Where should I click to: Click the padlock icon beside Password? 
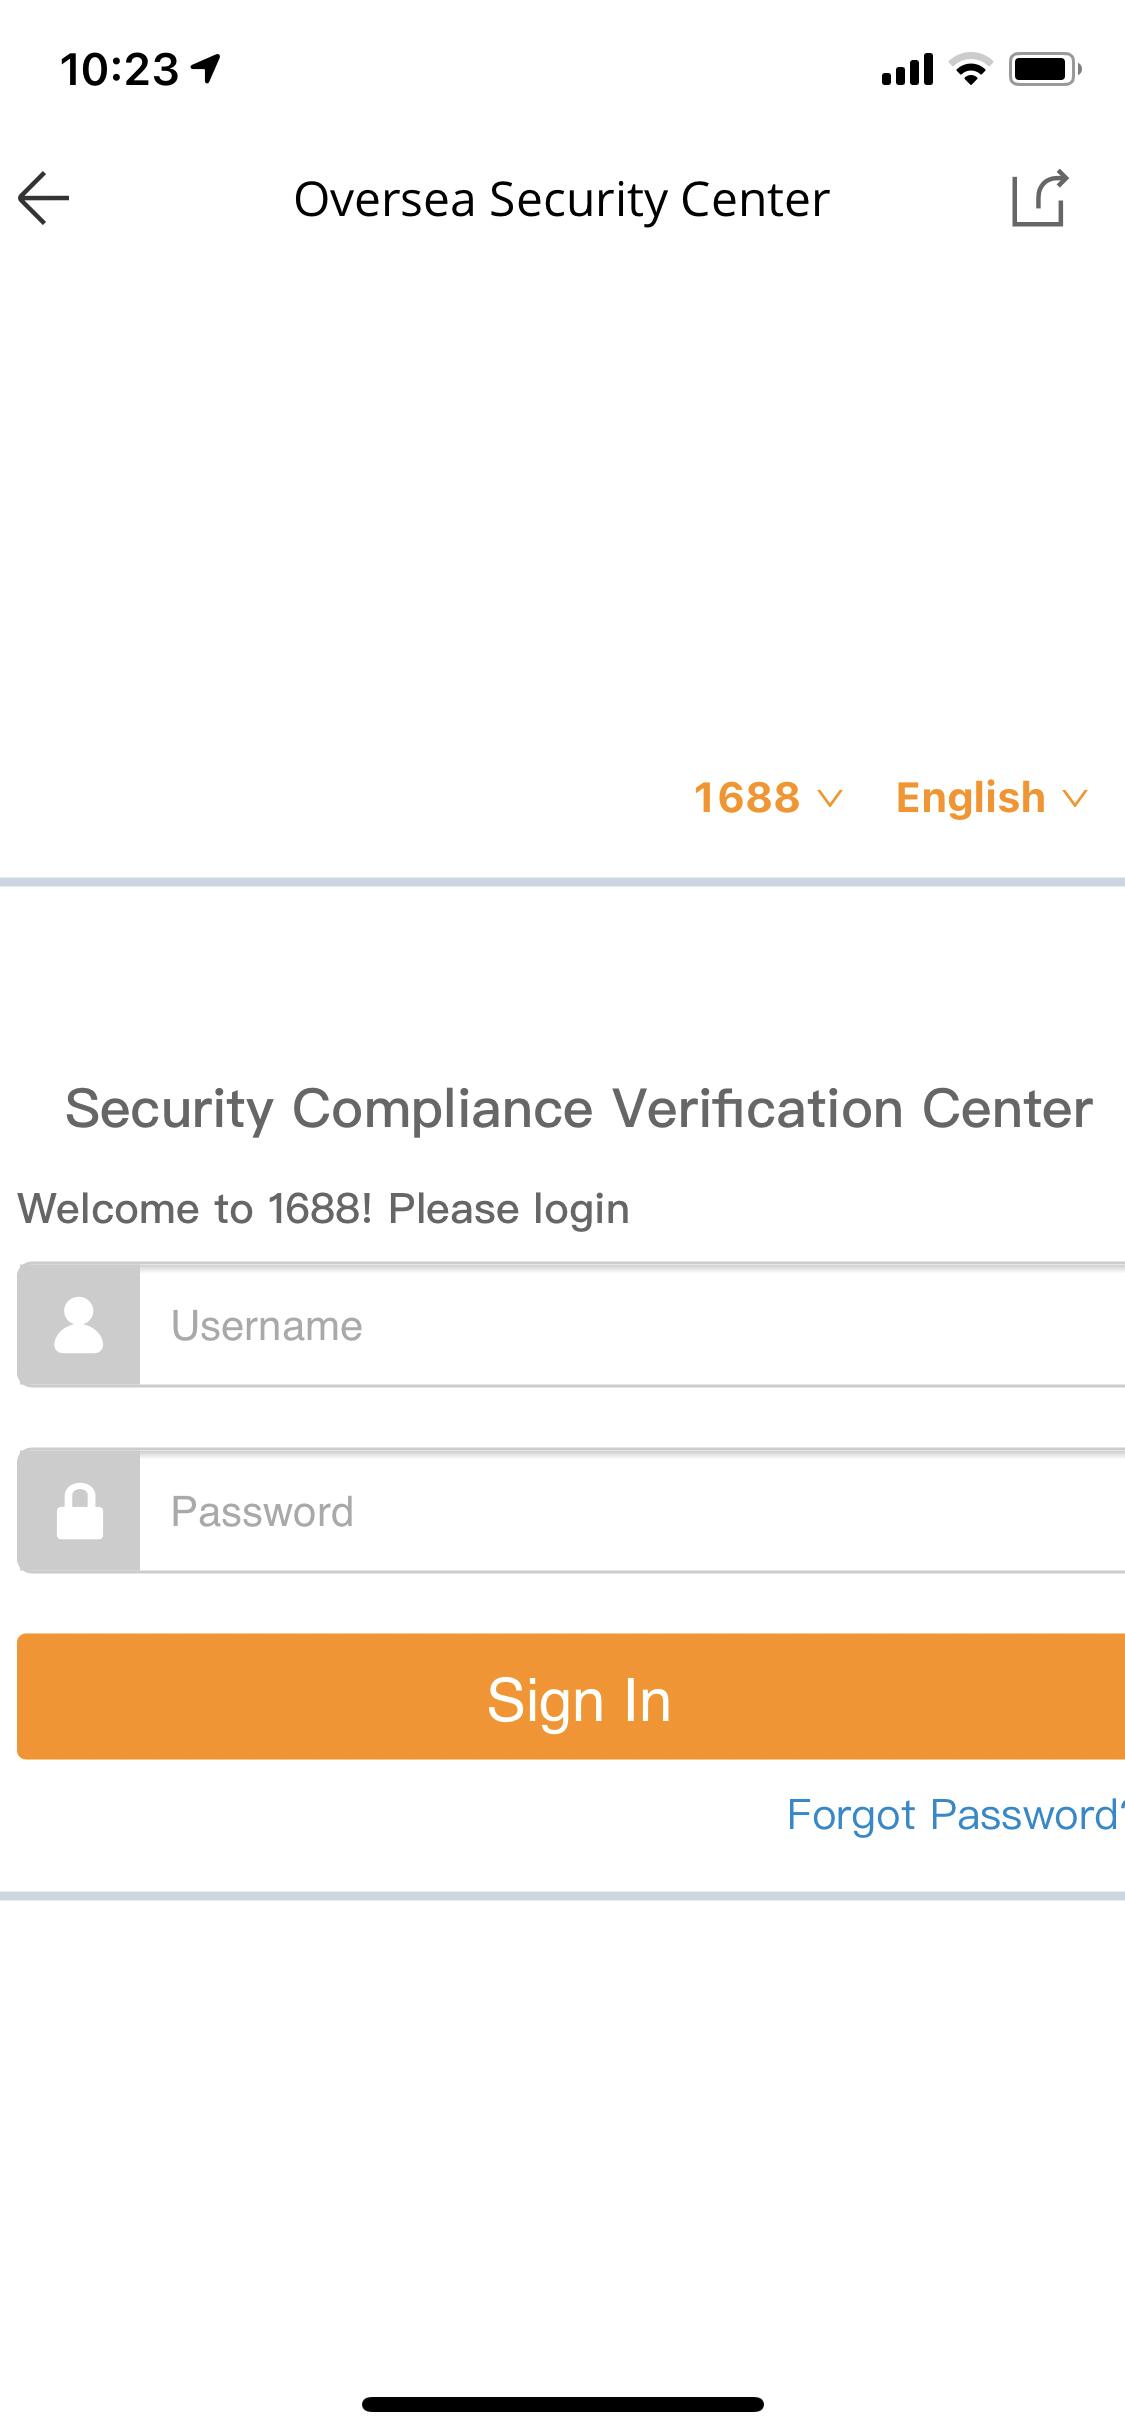tap(79, 1511)
